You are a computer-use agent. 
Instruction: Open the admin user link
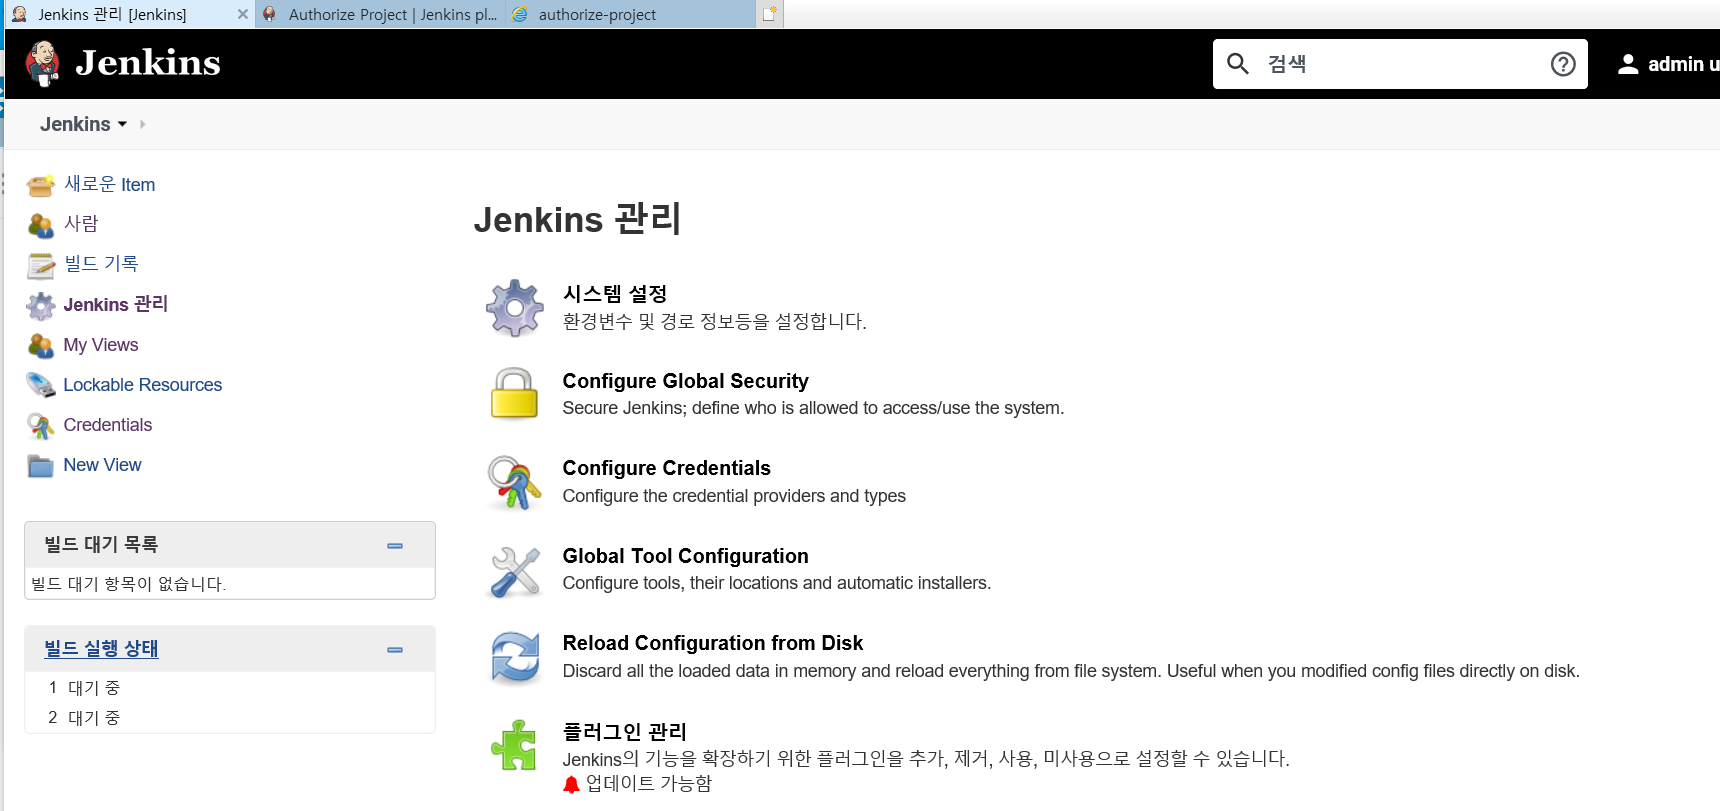(x=1683, y=64)
